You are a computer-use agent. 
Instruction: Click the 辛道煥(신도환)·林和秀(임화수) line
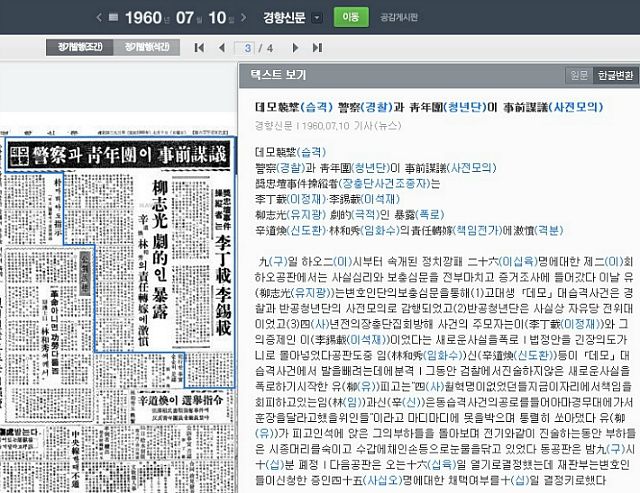click(409, 230)
